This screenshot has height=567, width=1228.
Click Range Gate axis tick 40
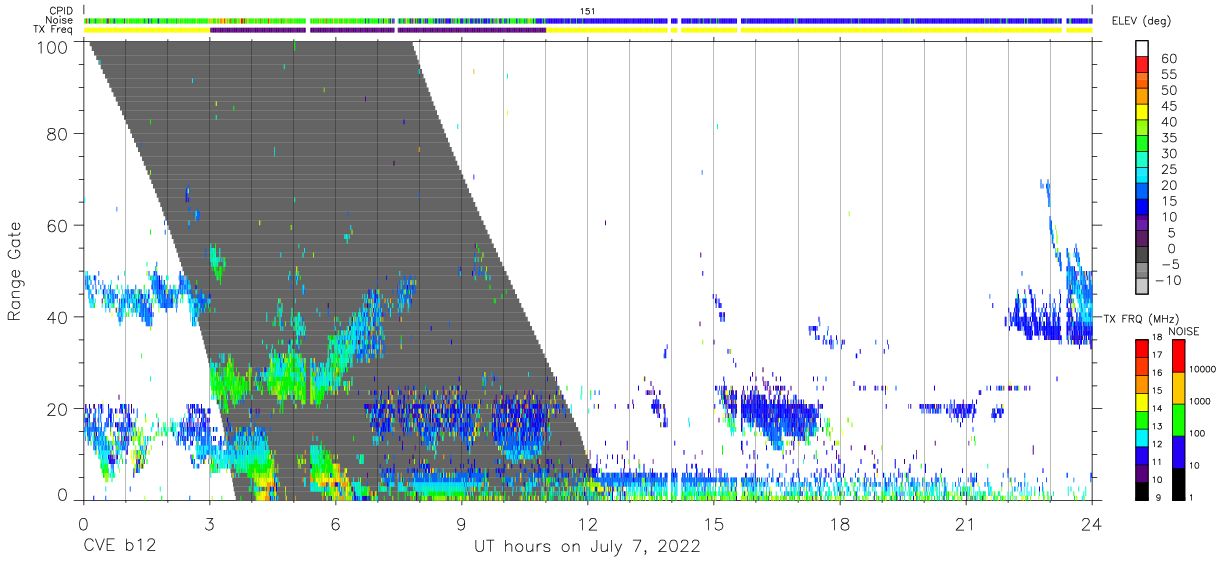click(57, 317)
